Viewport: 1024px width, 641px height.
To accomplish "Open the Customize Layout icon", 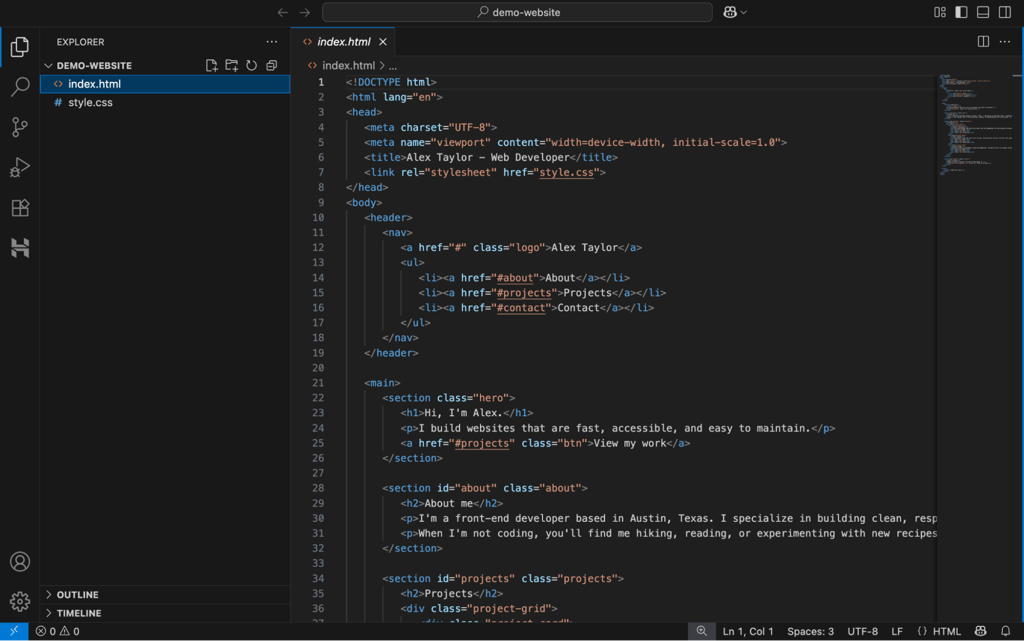I will coord(940,12).
